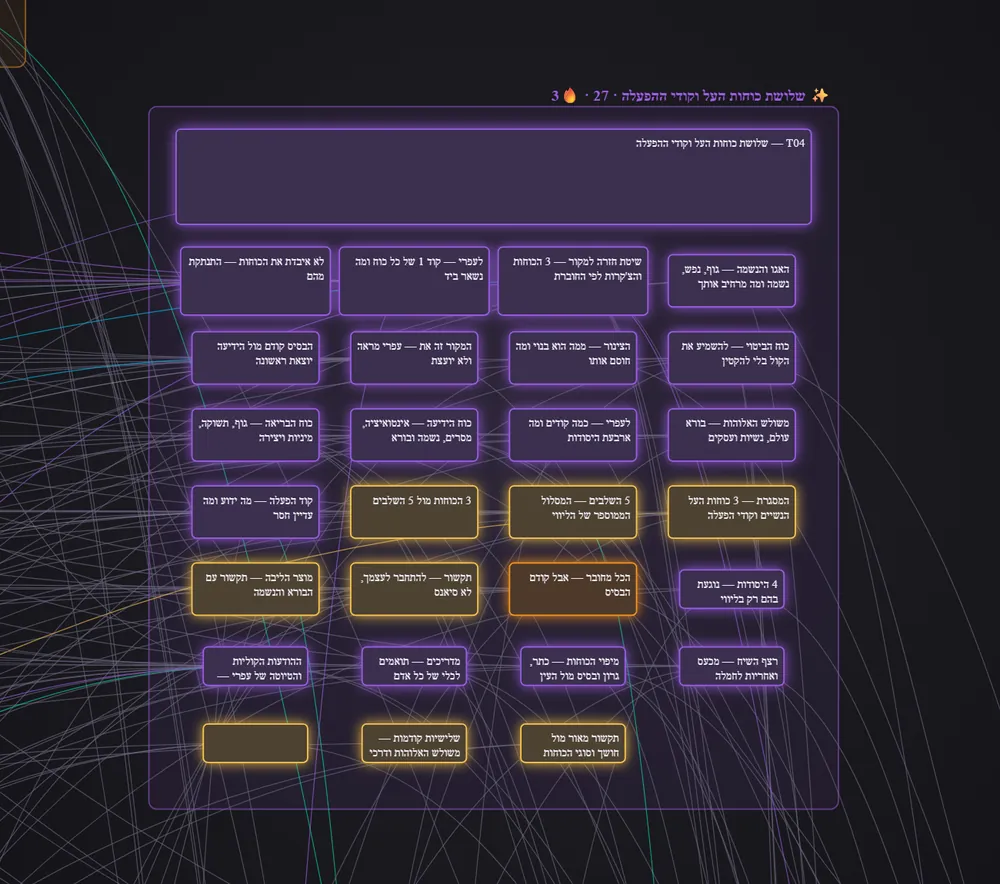Click the fire icon next to the 3

coord(570,96)
